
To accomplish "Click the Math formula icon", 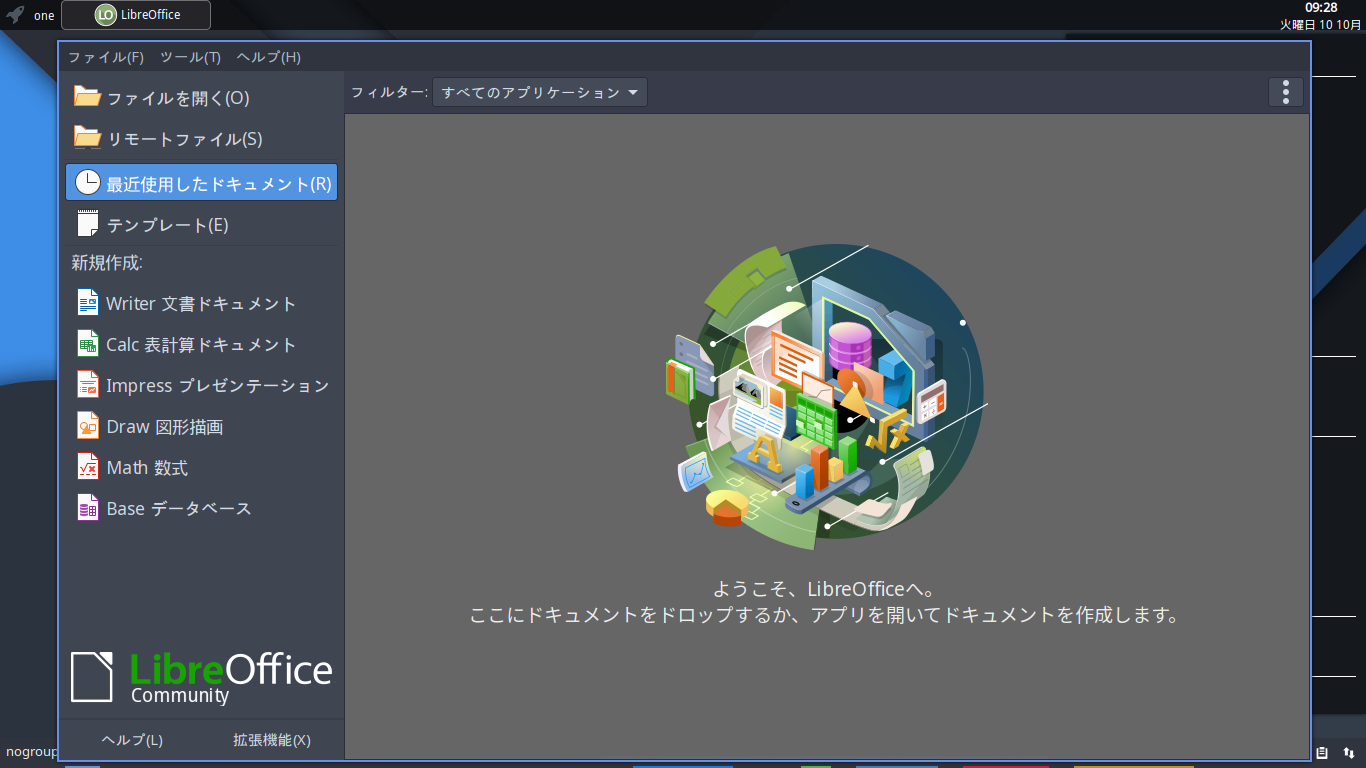I will pyautogui.click(x=88, y=466).
